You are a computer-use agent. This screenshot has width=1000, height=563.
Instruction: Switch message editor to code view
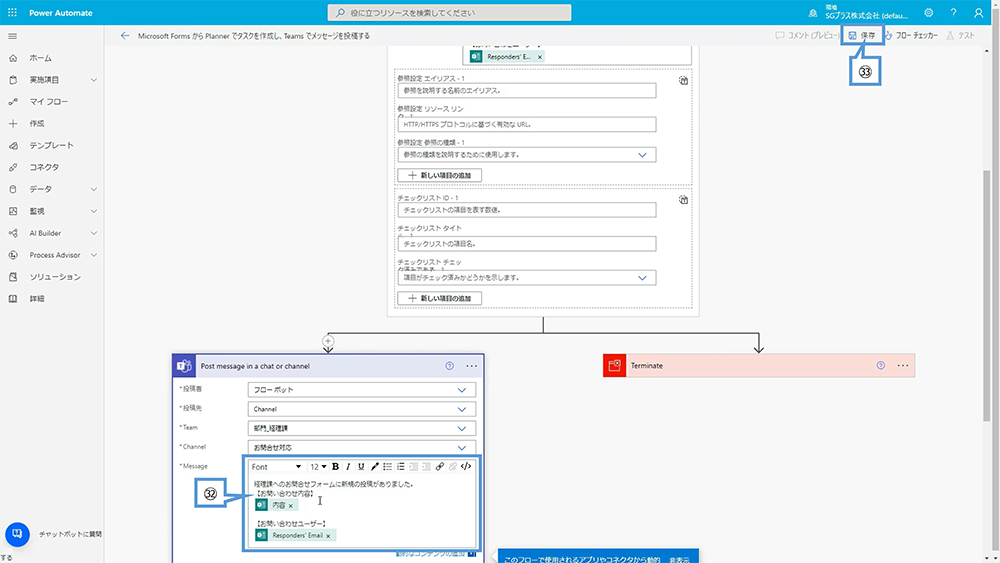(x=466, y=467)
